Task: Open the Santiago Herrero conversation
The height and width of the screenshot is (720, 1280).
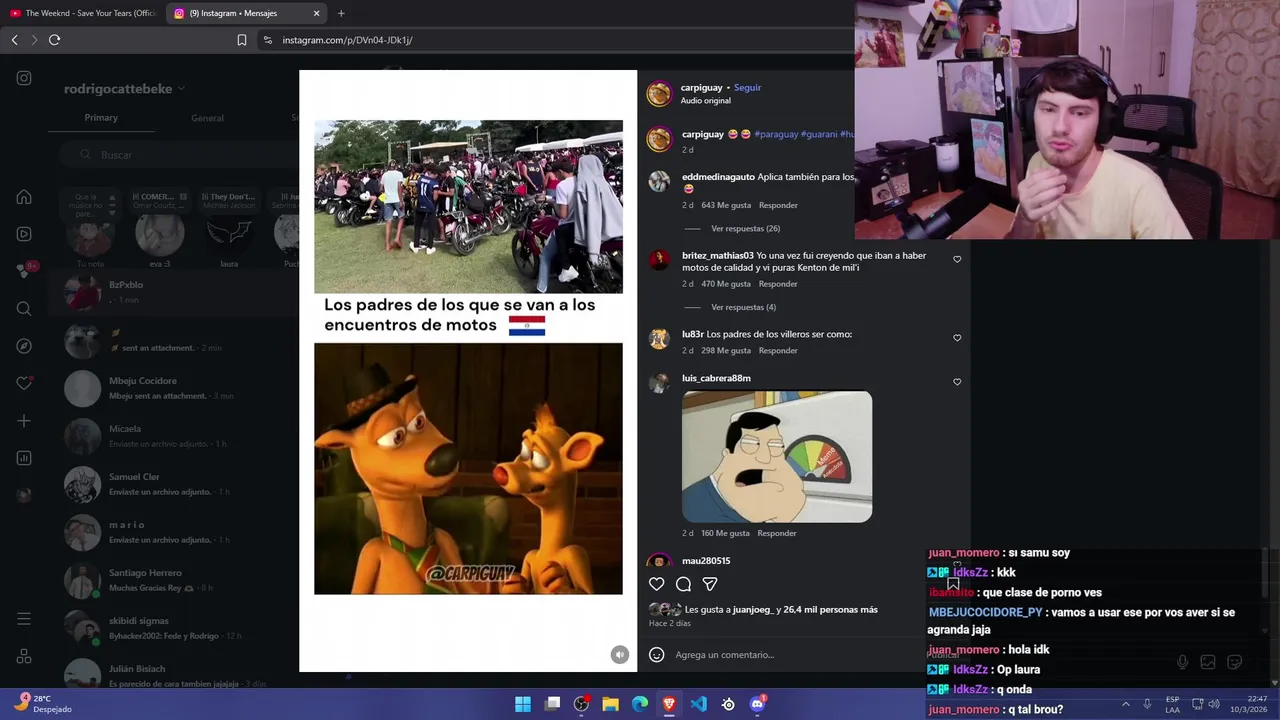Action: (175, 580)
